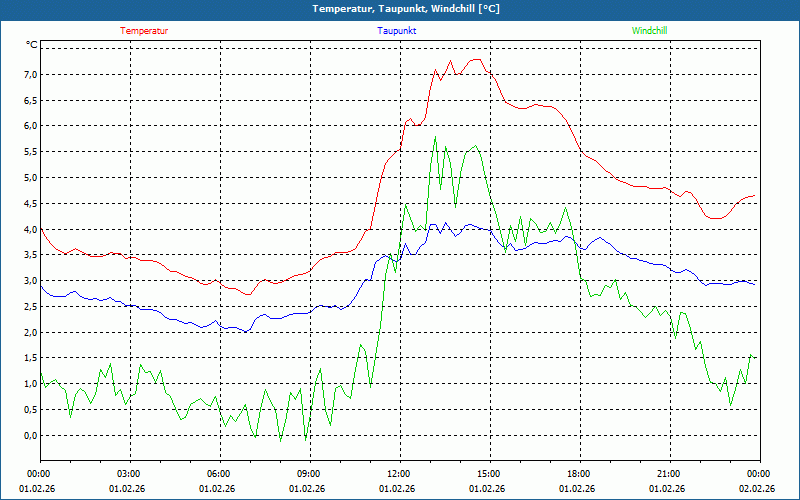The width and height of the screenshot is (800, 500).
Task: Pick the 15:00 time axis label
Action: [x=488, y=474]
